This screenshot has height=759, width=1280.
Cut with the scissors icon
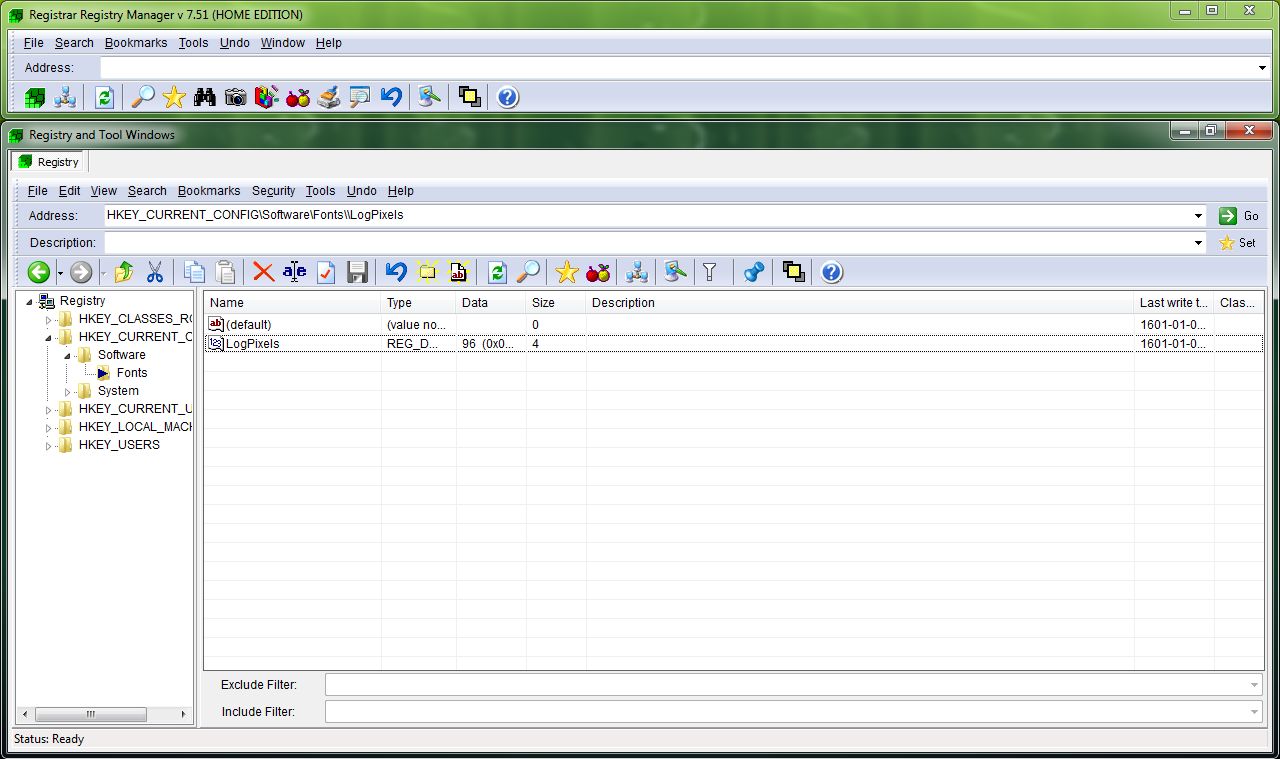tap(156, 271)
